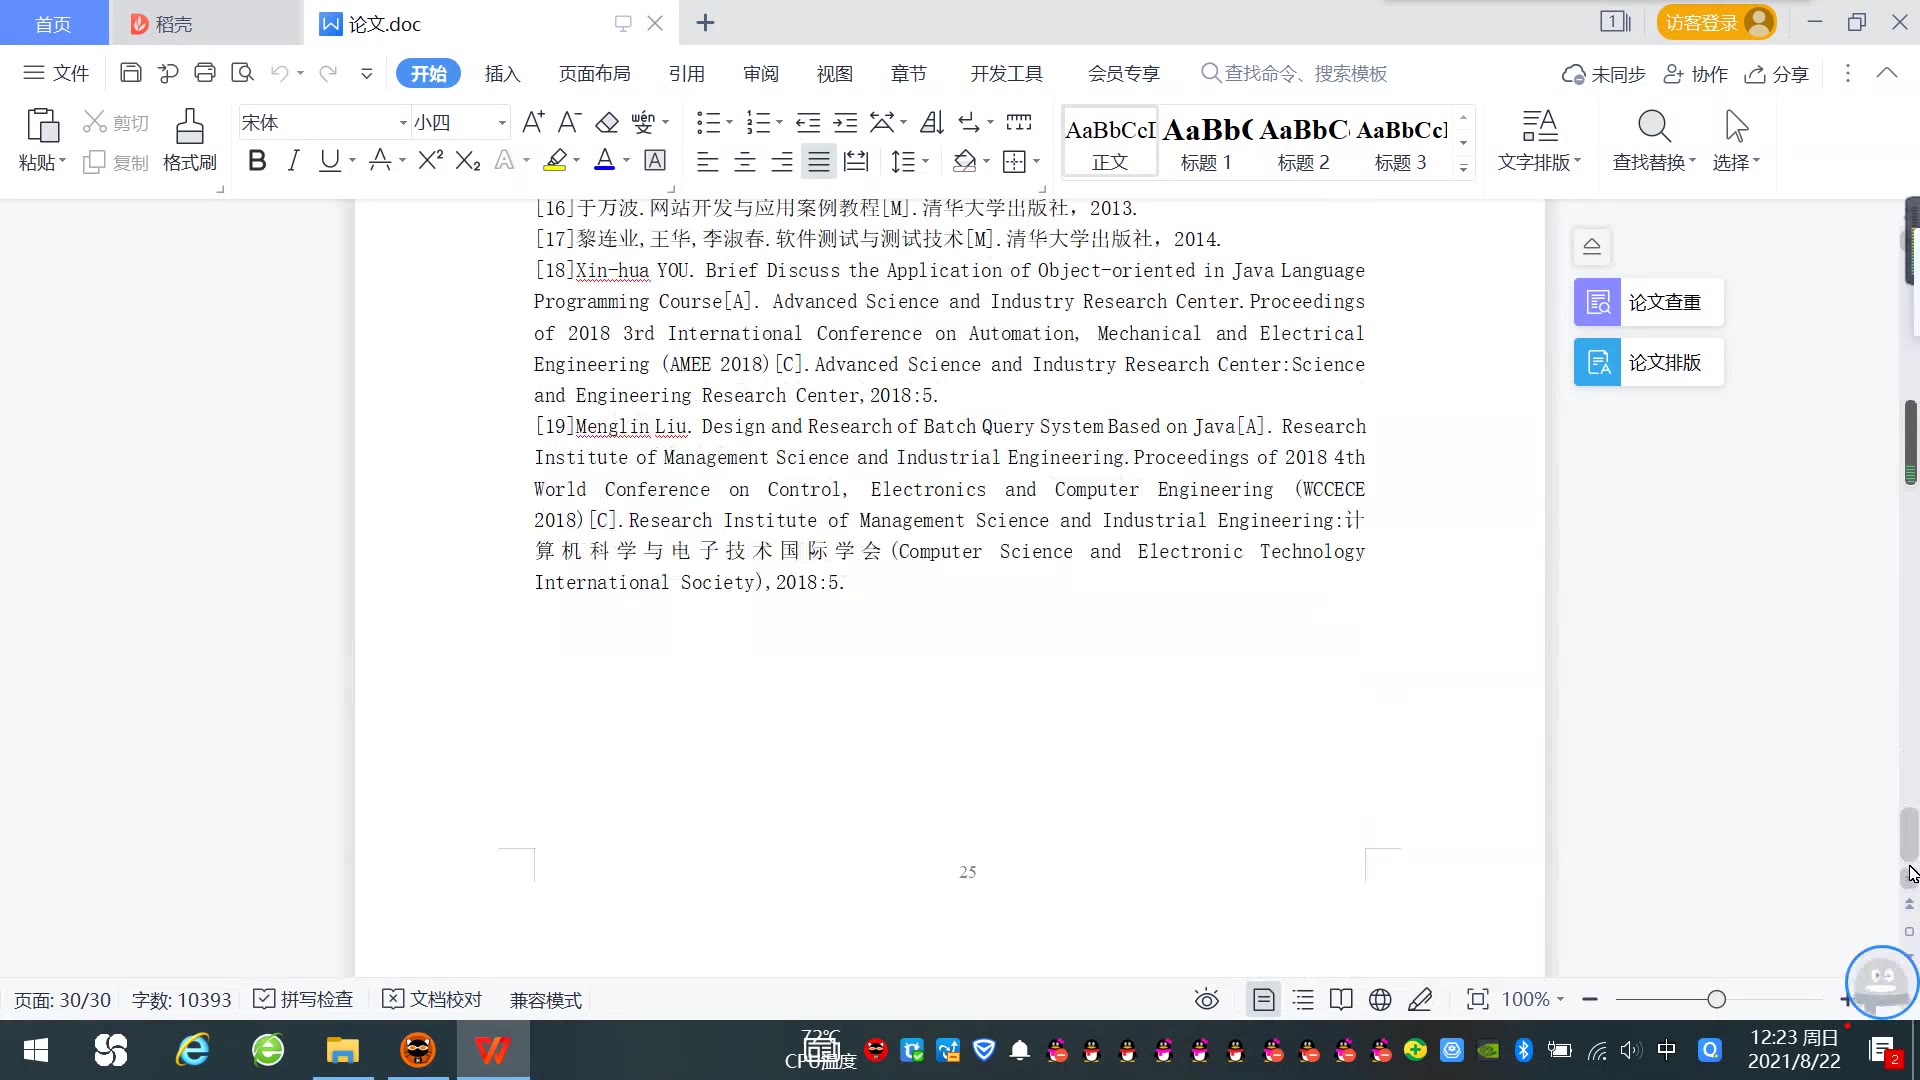Image resolution: width=1920 pixels, height=1080 pixels.
Task: Center align text
Action: click(x=745, y=161)
